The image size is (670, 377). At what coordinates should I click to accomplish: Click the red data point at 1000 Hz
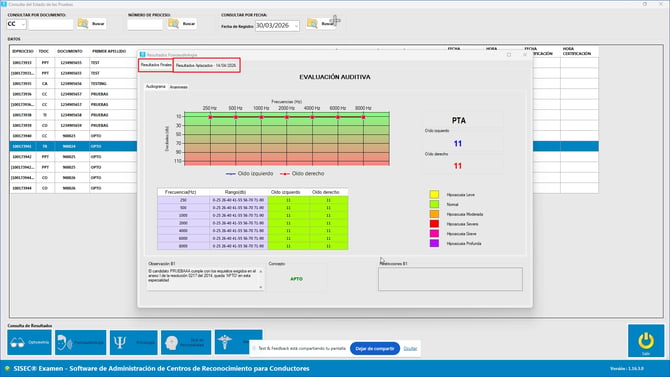[x=262, y=117]
